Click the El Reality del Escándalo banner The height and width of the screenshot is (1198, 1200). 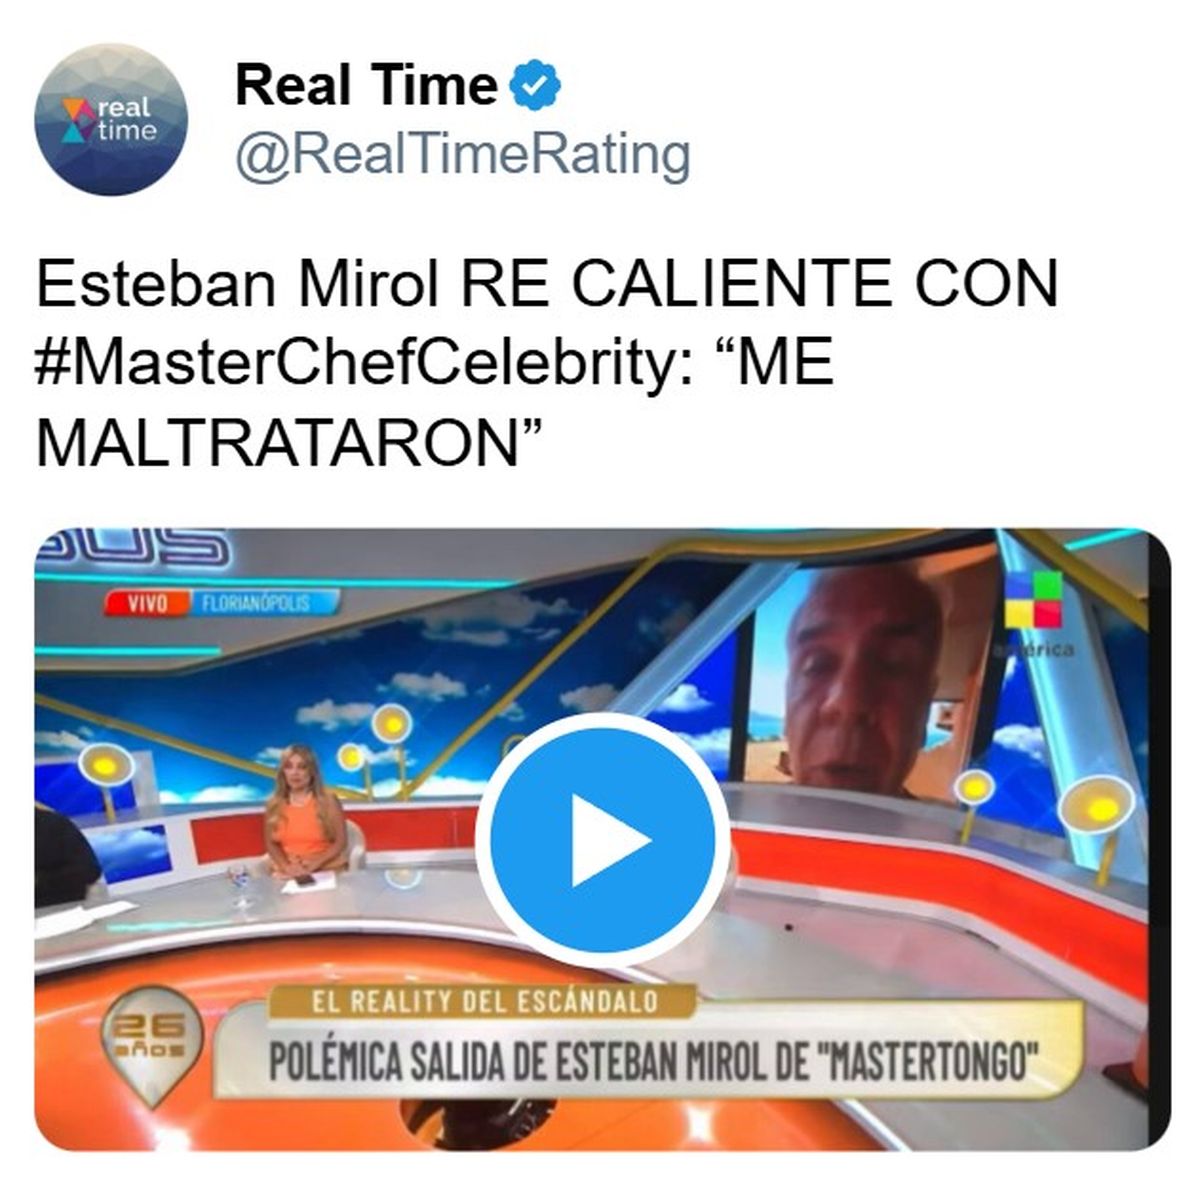pyautogui.click(x=485, y=1002)
